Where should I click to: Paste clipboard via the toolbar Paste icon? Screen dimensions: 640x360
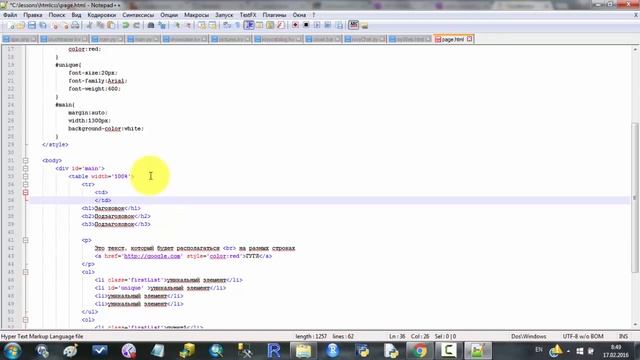pos(111,25)
